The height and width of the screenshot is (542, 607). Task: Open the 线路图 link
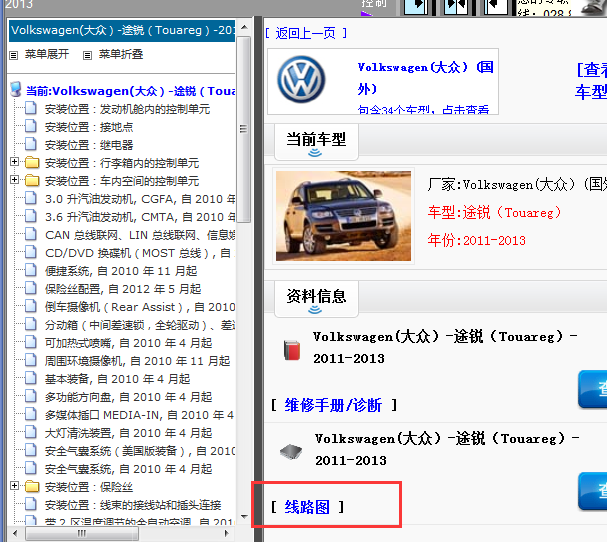(307, 507)
